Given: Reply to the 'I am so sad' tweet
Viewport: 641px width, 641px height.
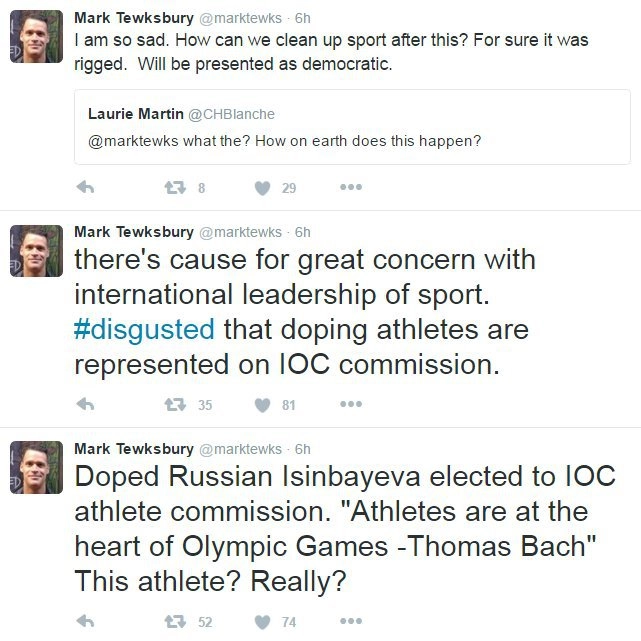Looking at the screenshot, I should click(x=86, y=187).
